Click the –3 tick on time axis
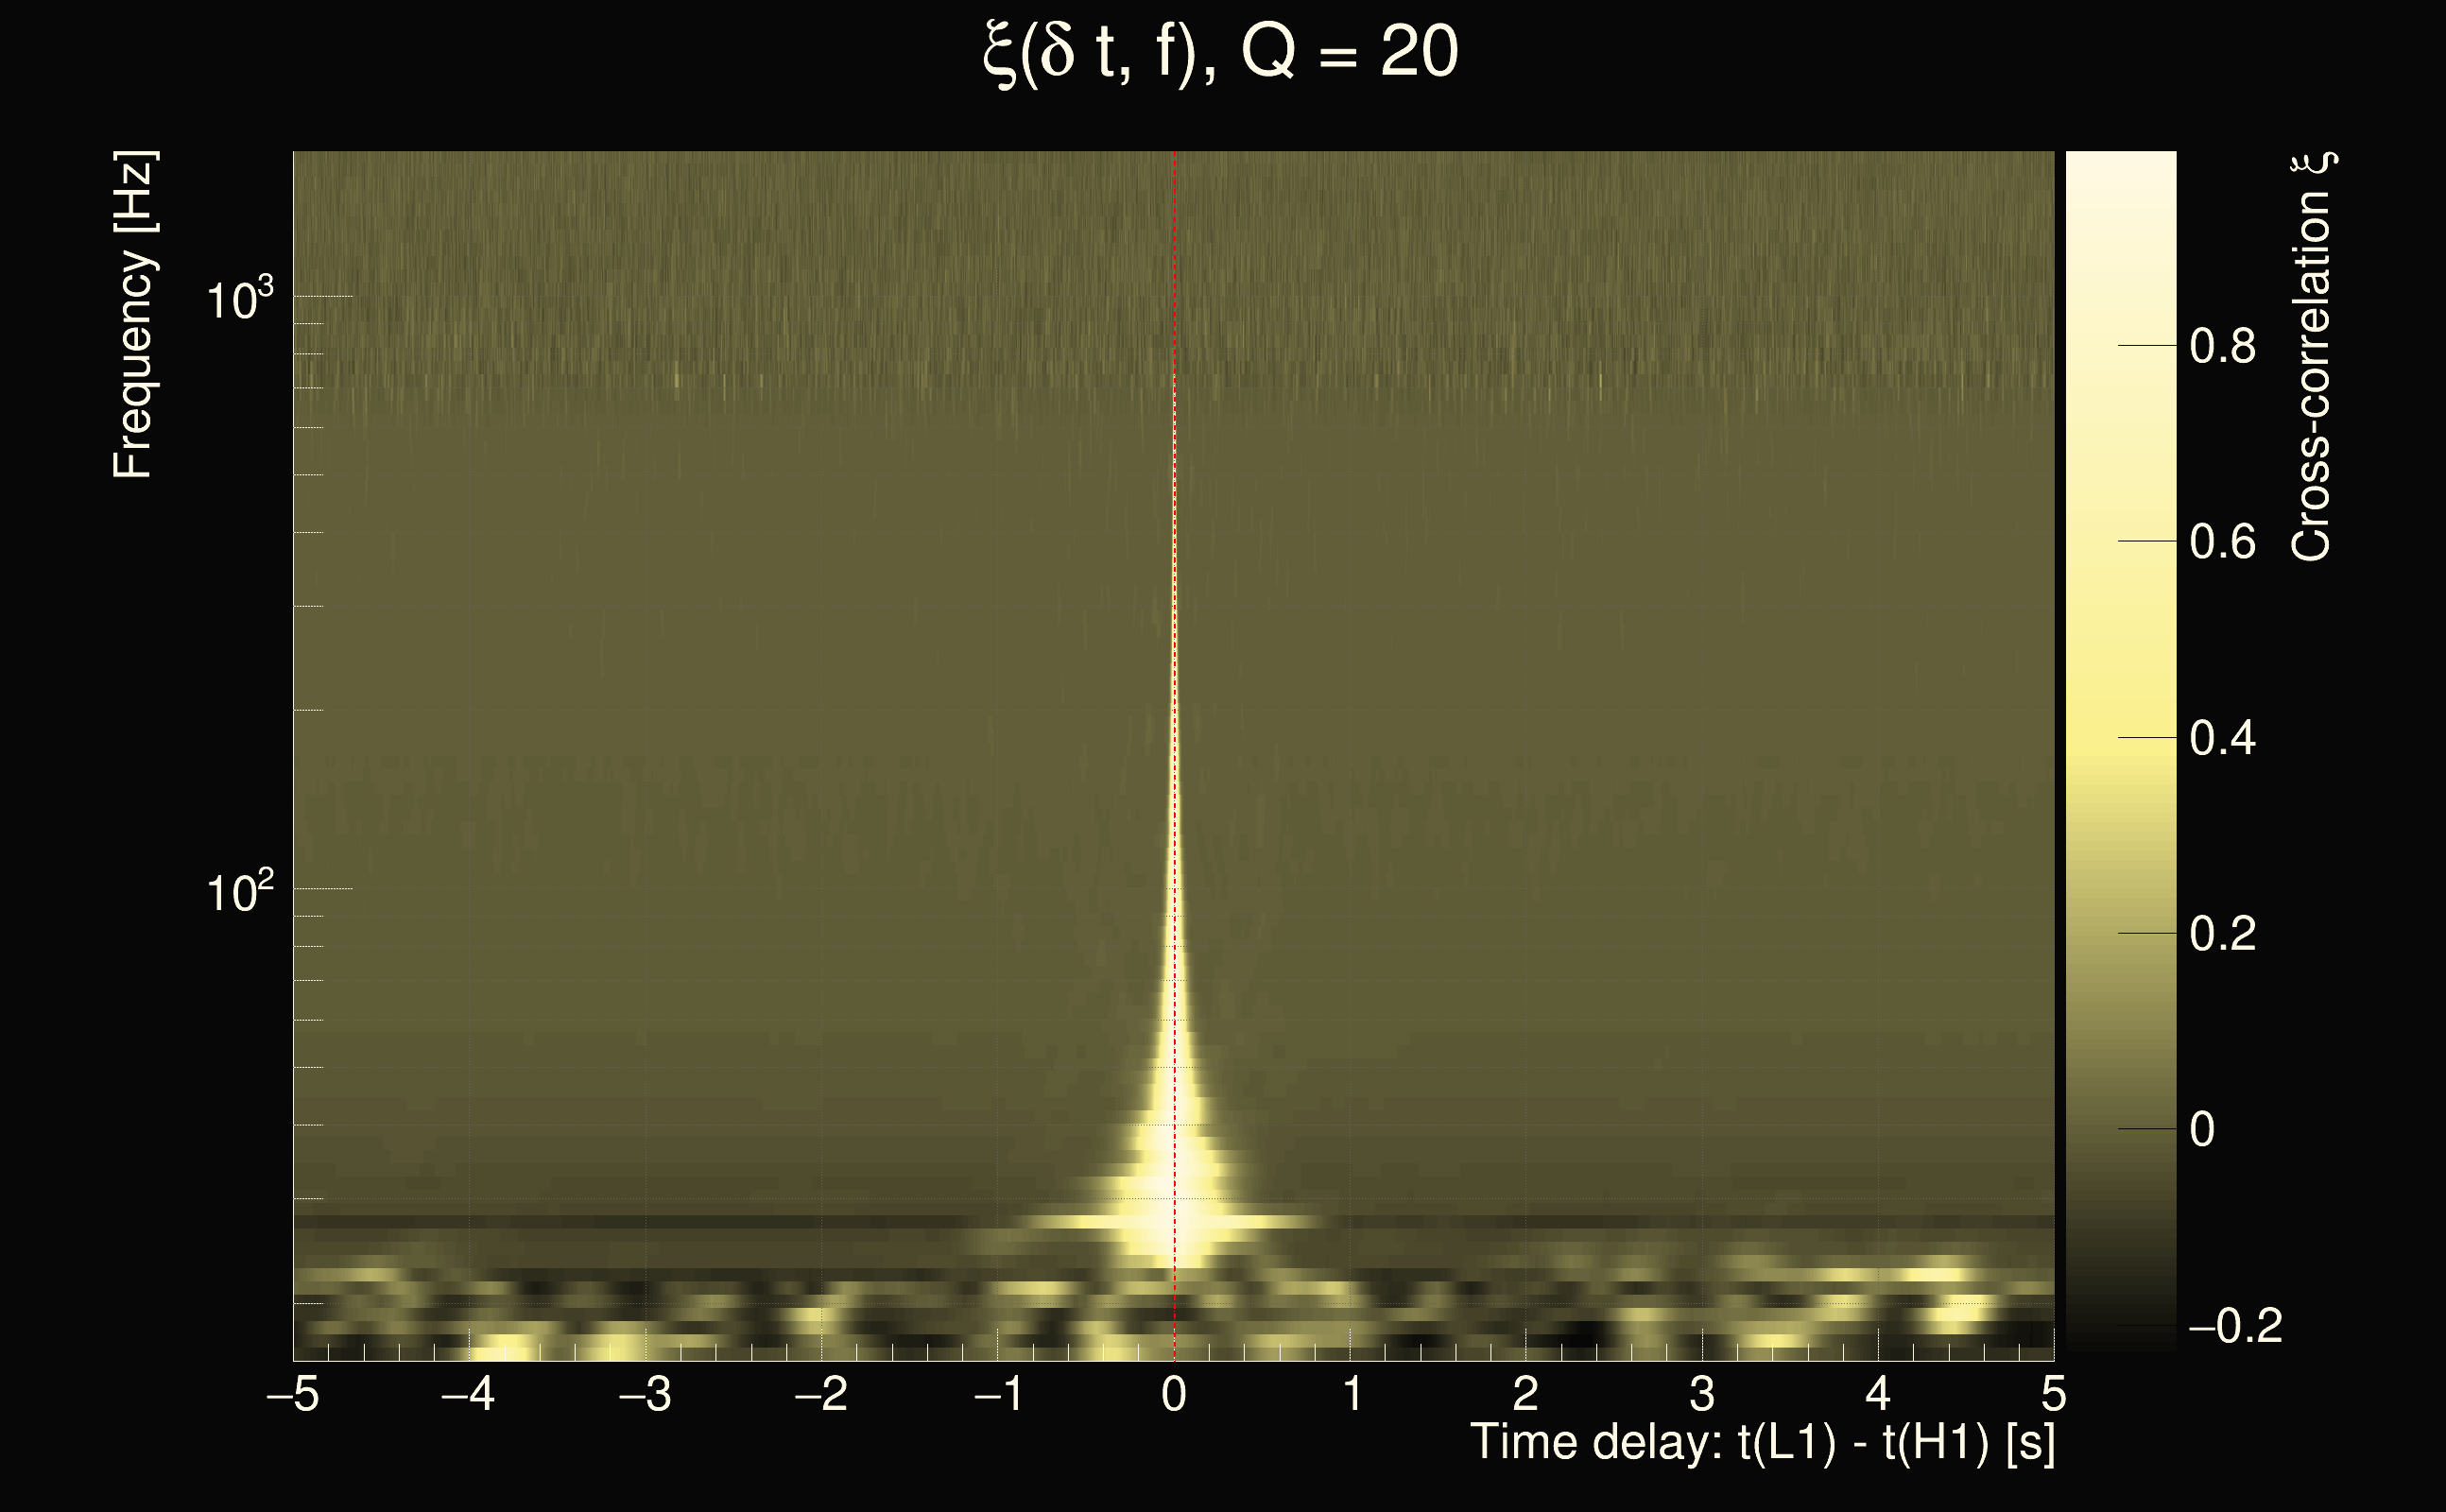Image resolution: width=2446 pixels, height=1512 pixels. pyautogui.click(x=645, y=1394)
